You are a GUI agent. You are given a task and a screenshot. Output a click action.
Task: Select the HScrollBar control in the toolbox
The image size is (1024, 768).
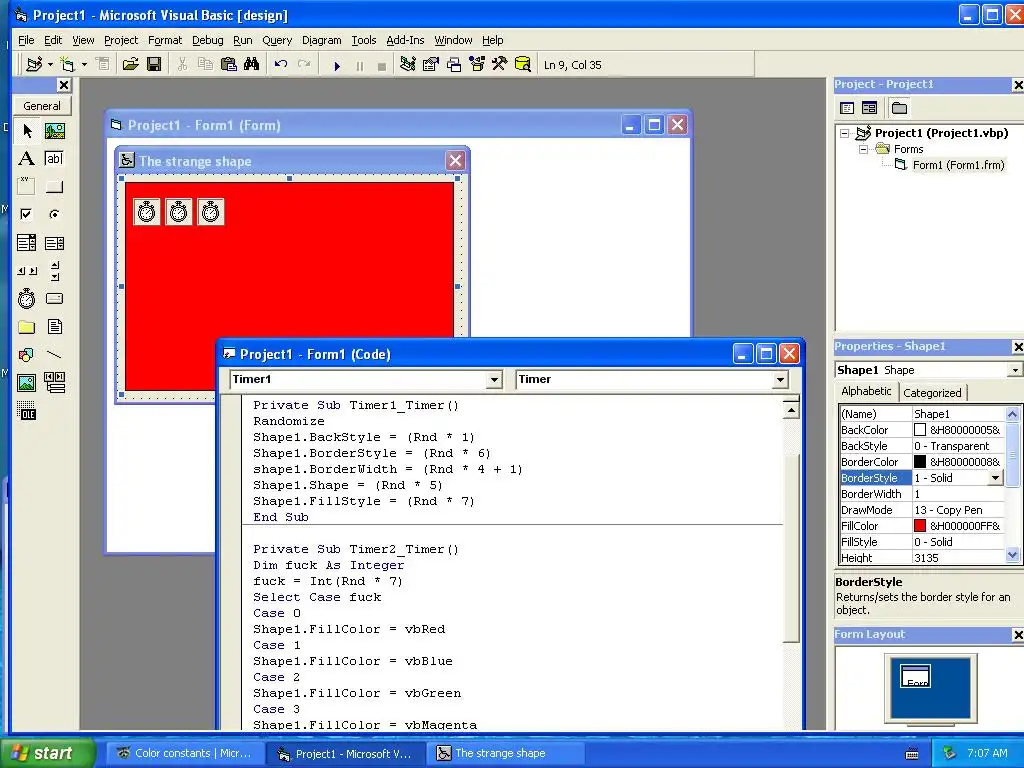tap(27, 270)
